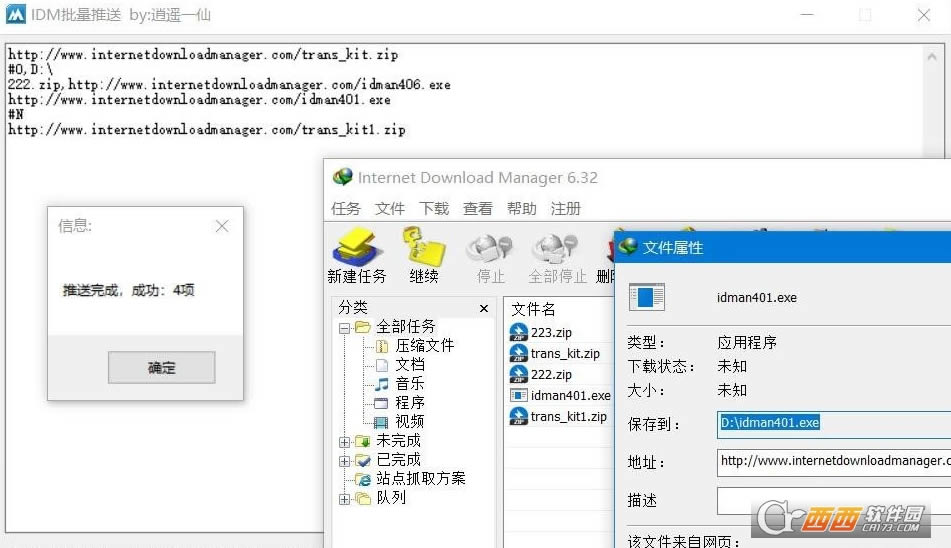Click the 停止 stop toolbar icon

pos(490,249)
